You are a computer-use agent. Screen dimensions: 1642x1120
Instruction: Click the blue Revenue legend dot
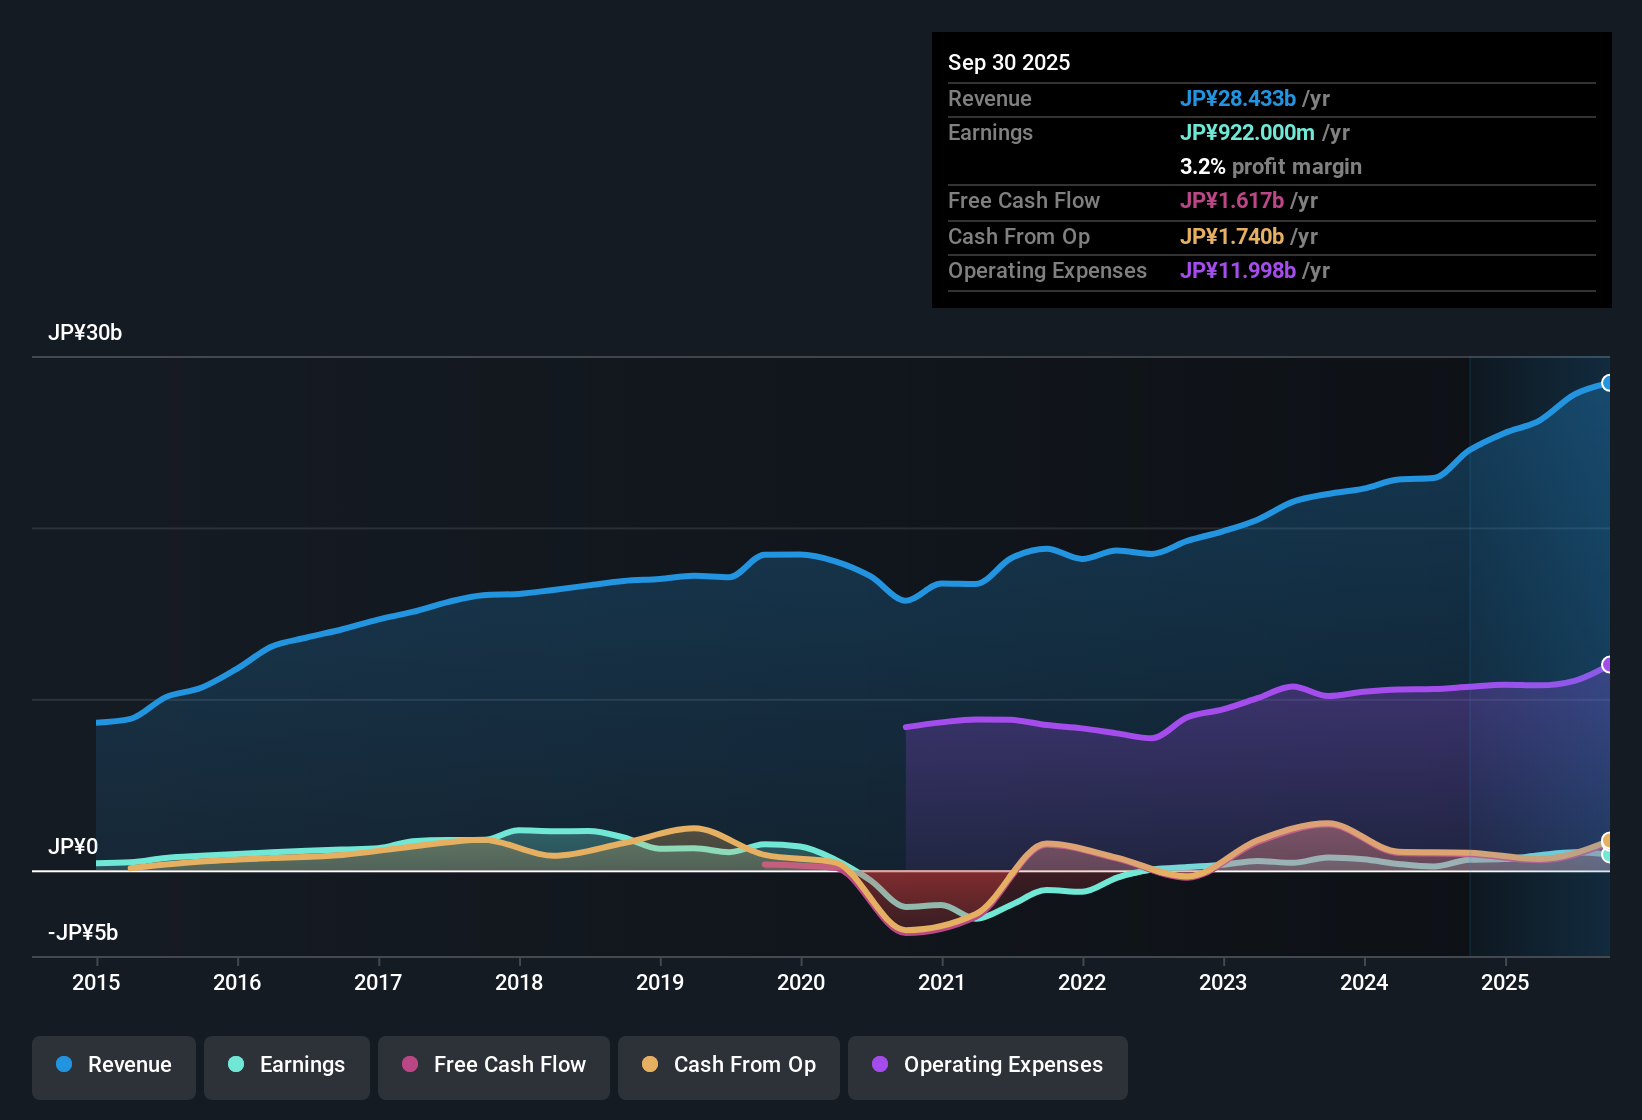point(63,1065)
